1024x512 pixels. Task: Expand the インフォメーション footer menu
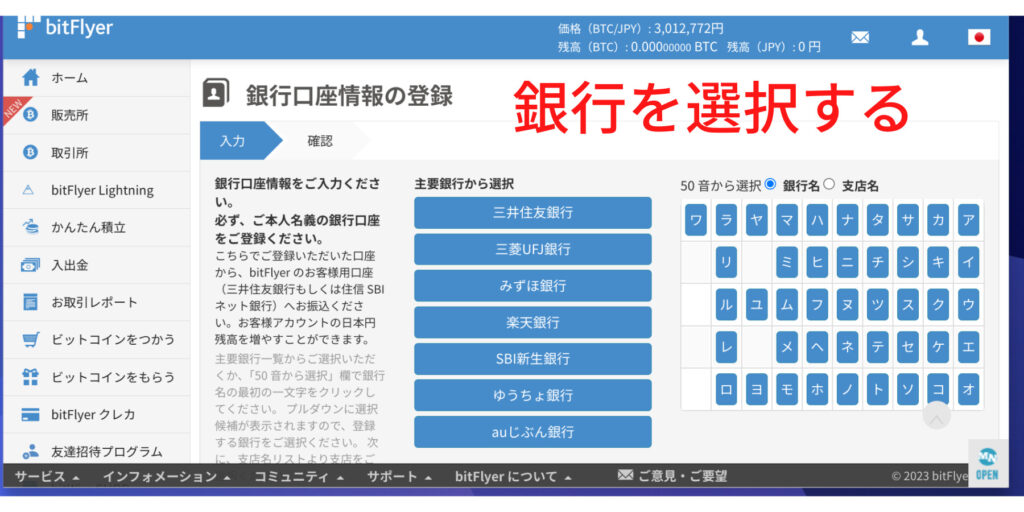pyautogui.click(x=167, y=477)
